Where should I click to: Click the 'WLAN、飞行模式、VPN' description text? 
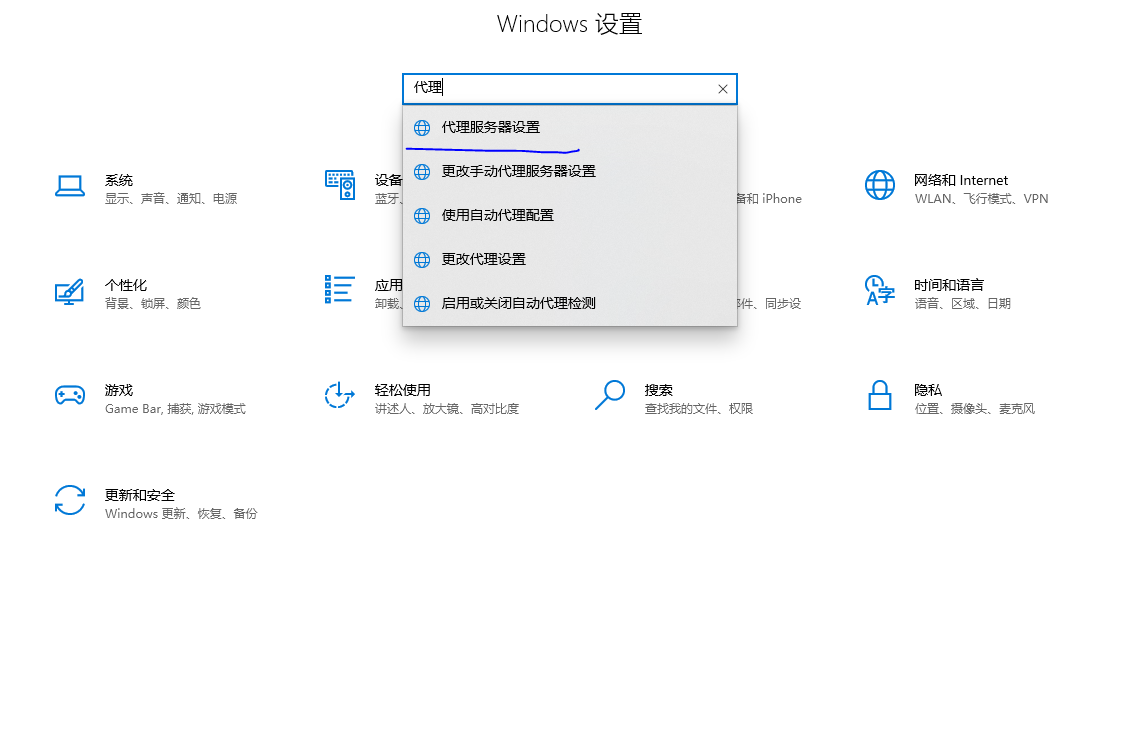pyautogui.click(x=981, y=199)
